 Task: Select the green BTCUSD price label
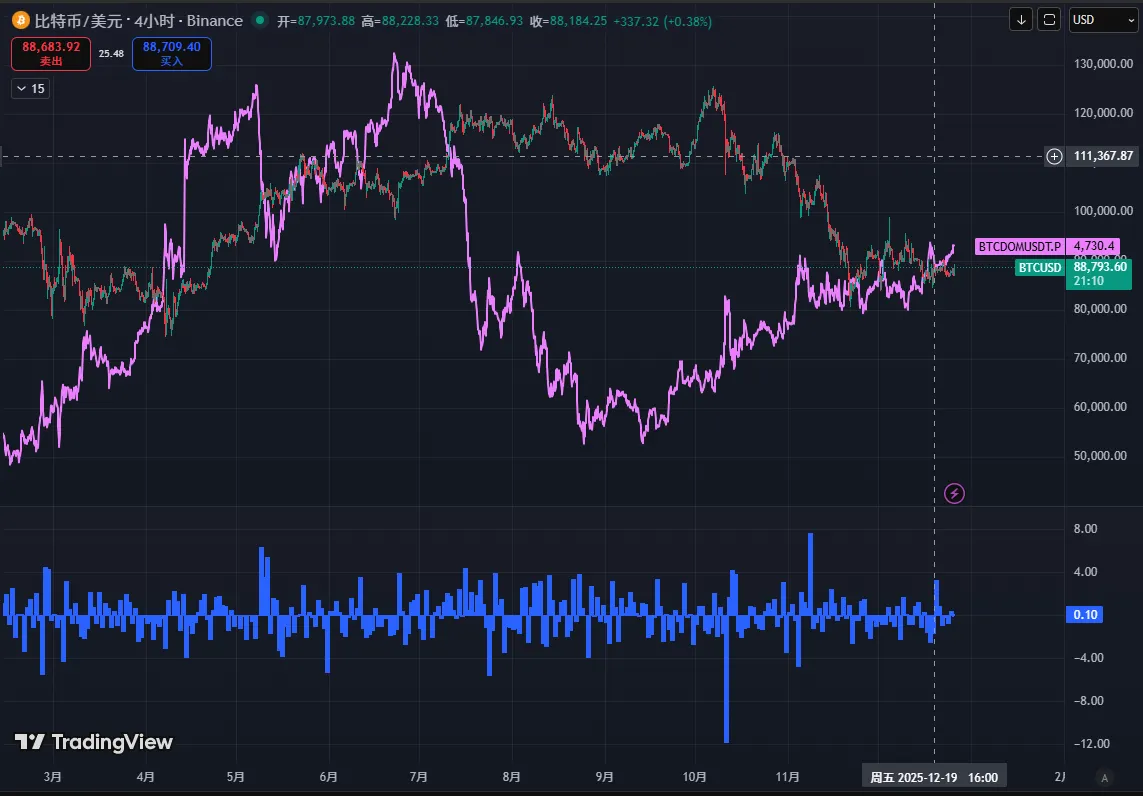pos(1039,267)
